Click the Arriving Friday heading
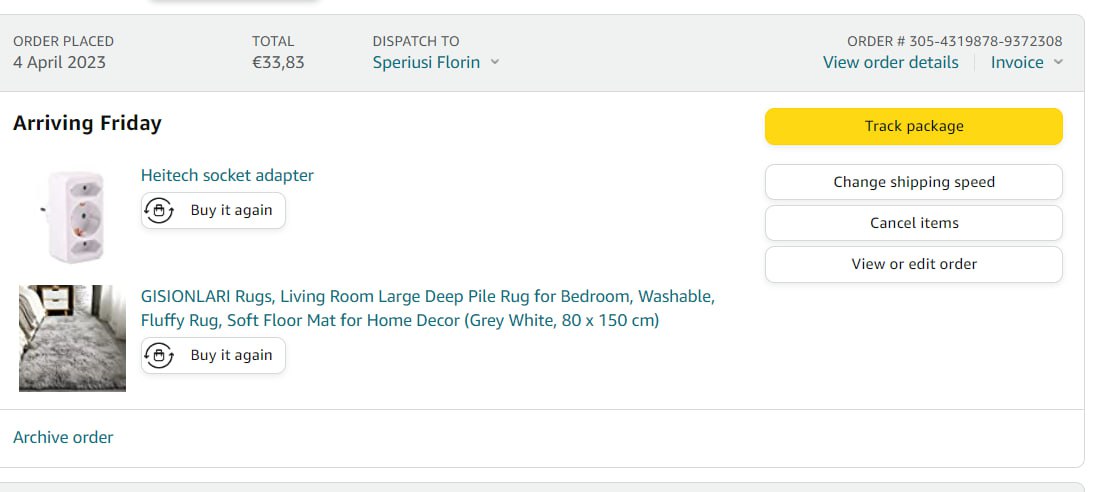The height and width of the screenshot is (492, 1105). point(87,123)
